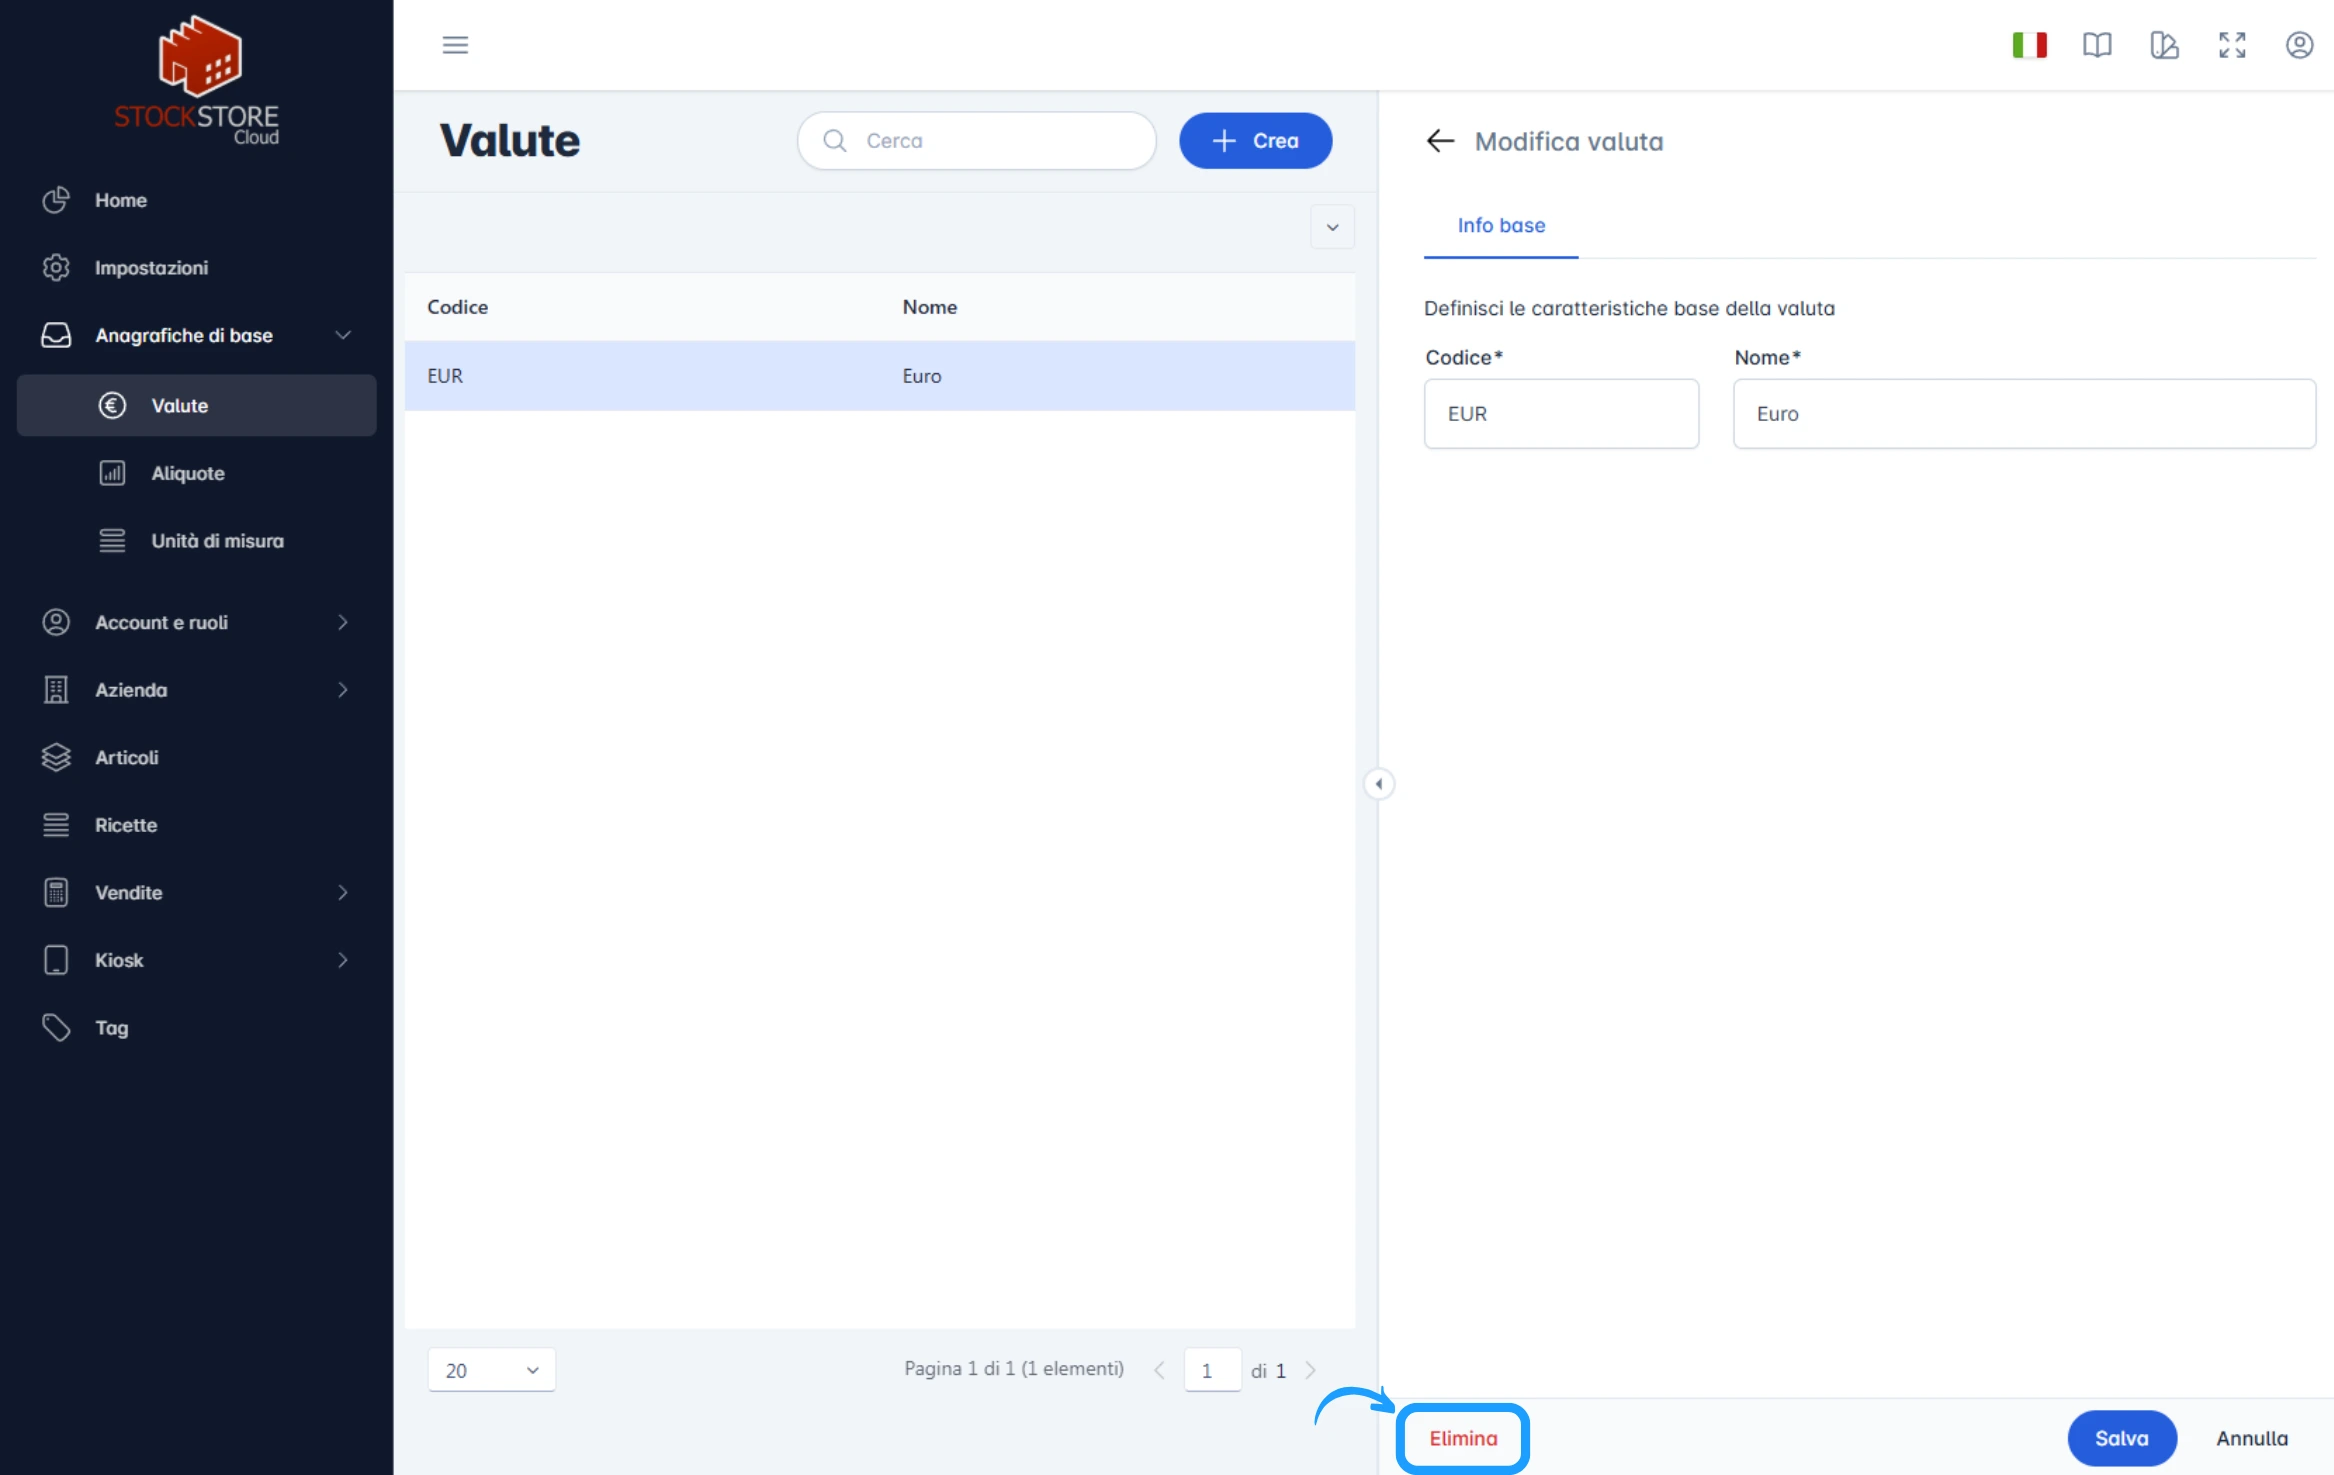The image size is (2334, 1475).
Task: Expand Azienda submenu chevron
Action: 343,690
